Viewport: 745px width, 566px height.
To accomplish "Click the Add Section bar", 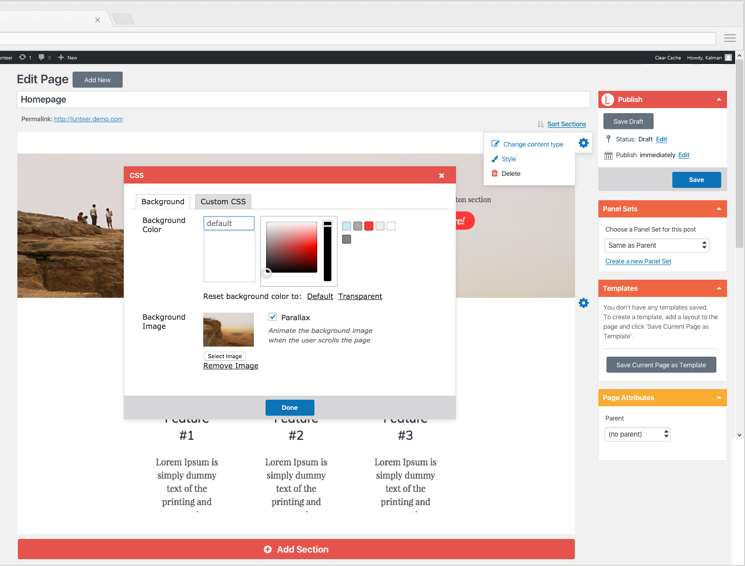I will click(296, 549).
